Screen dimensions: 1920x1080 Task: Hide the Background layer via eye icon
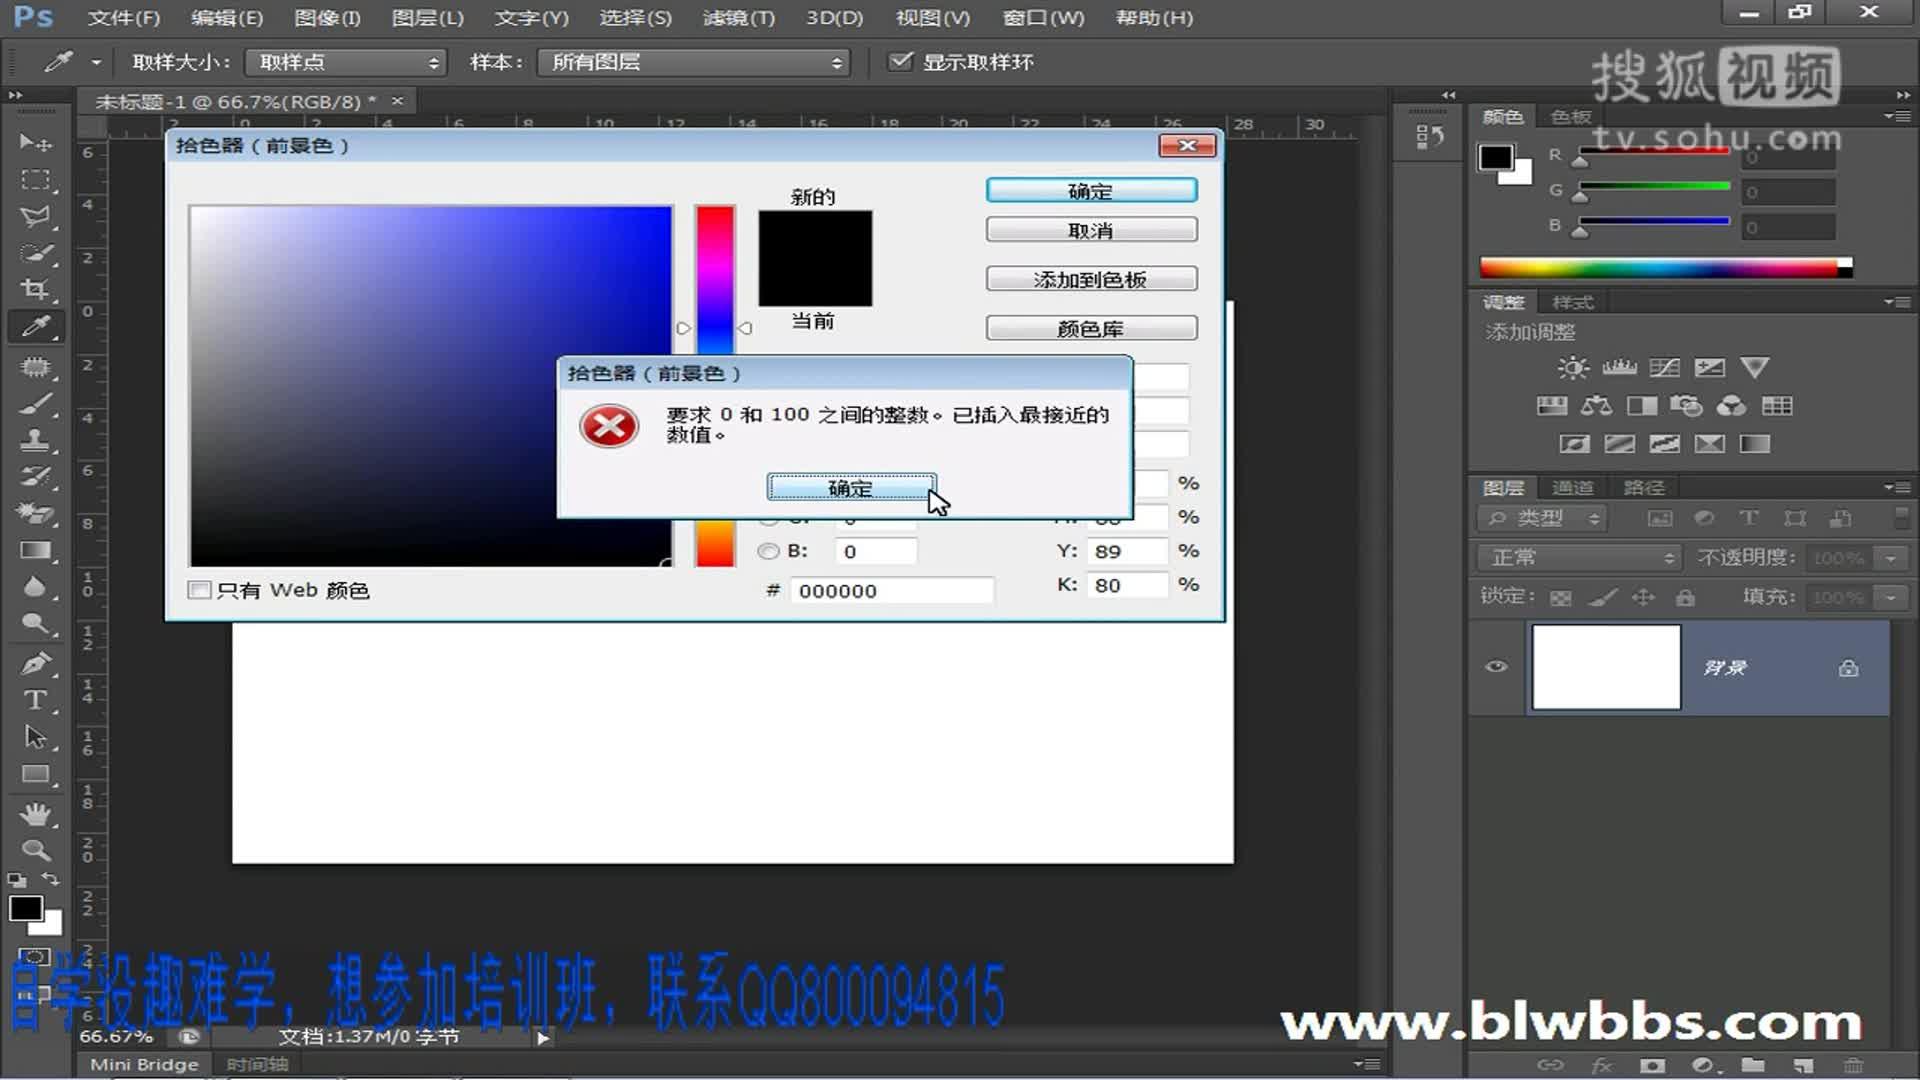click(1496, 667)
